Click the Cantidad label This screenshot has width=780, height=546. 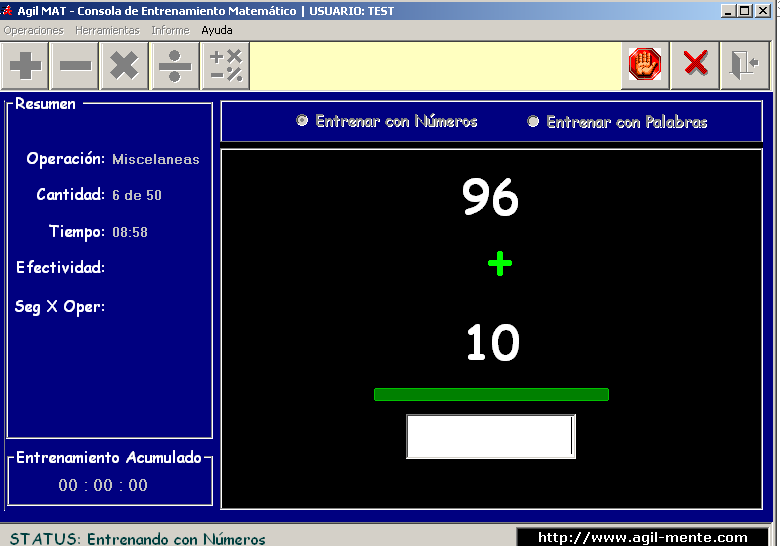[71, 194]
